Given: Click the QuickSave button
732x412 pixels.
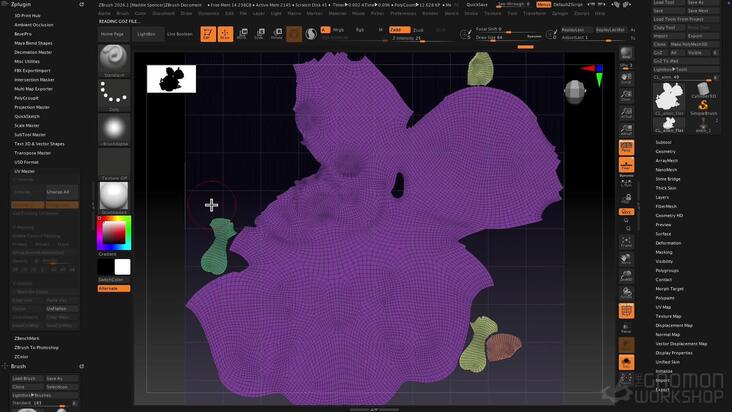Looking at the screenshot, I should (x=477, y=4).
